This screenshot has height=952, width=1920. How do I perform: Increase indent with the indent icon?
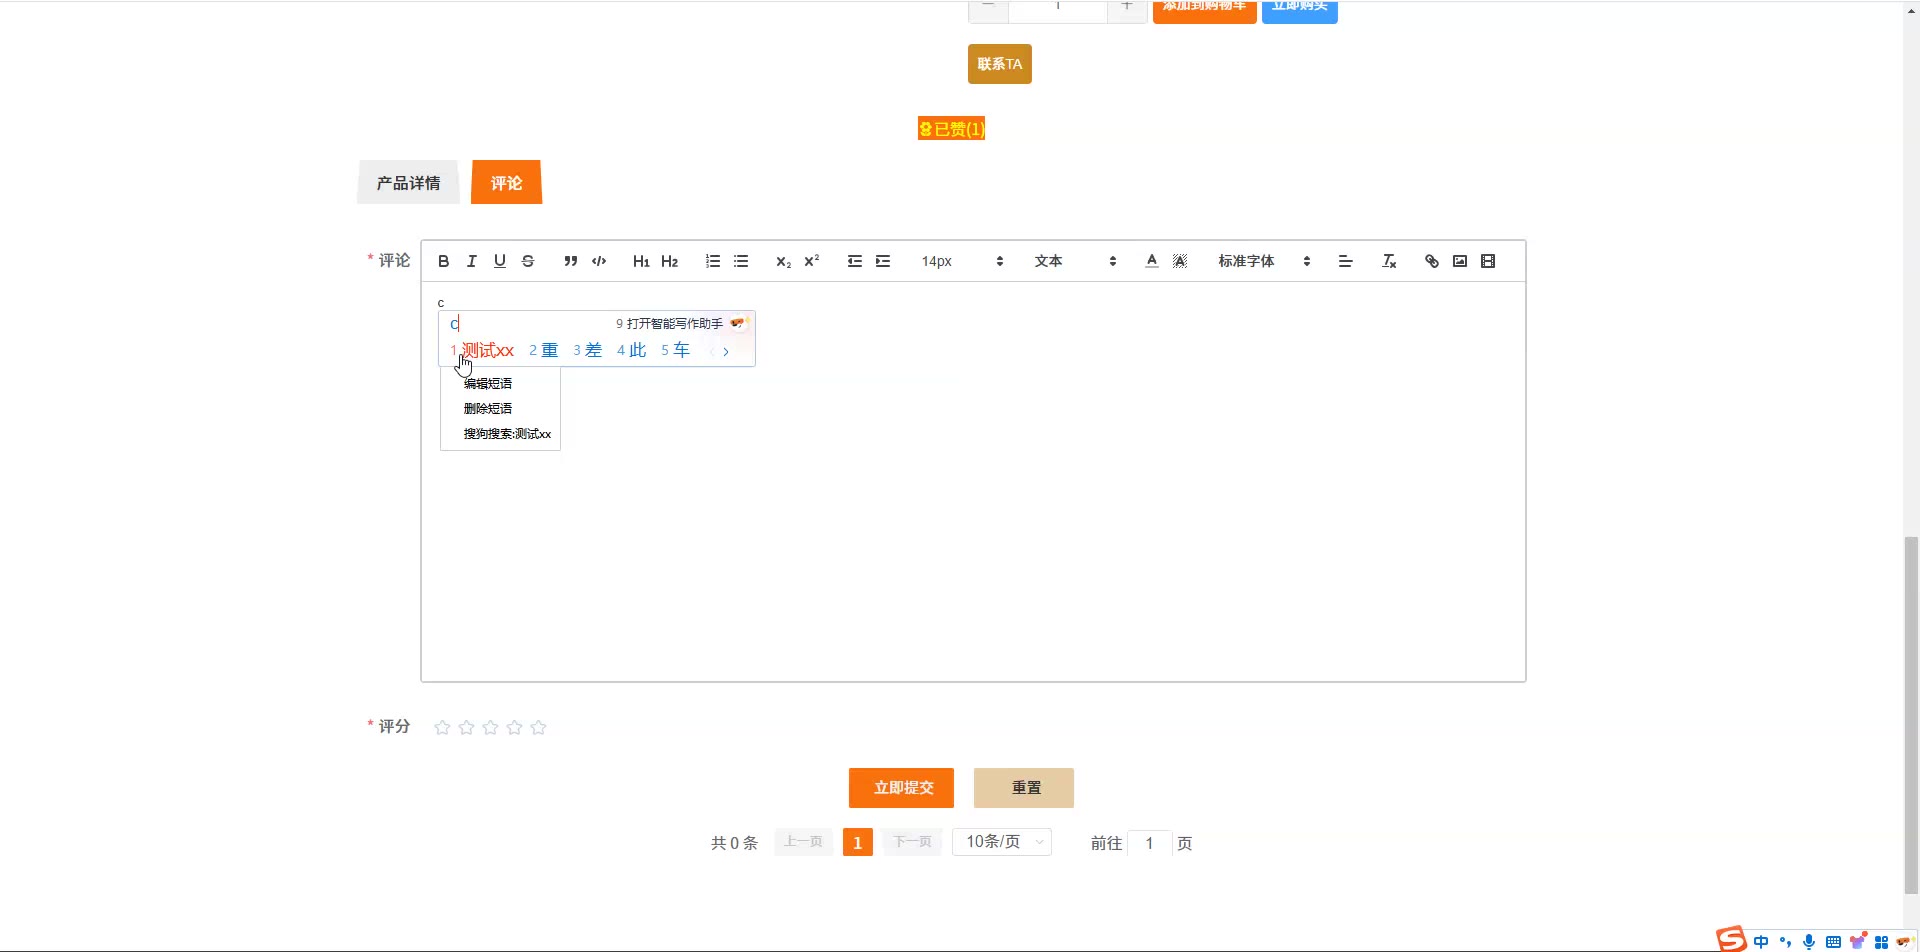point(883,261)
